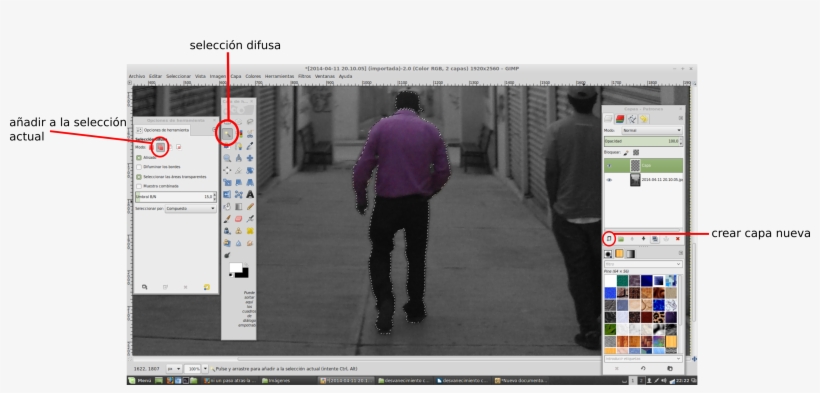Click the white foreground color swatch
The image size is (820, 393).
tap(235, 267)
